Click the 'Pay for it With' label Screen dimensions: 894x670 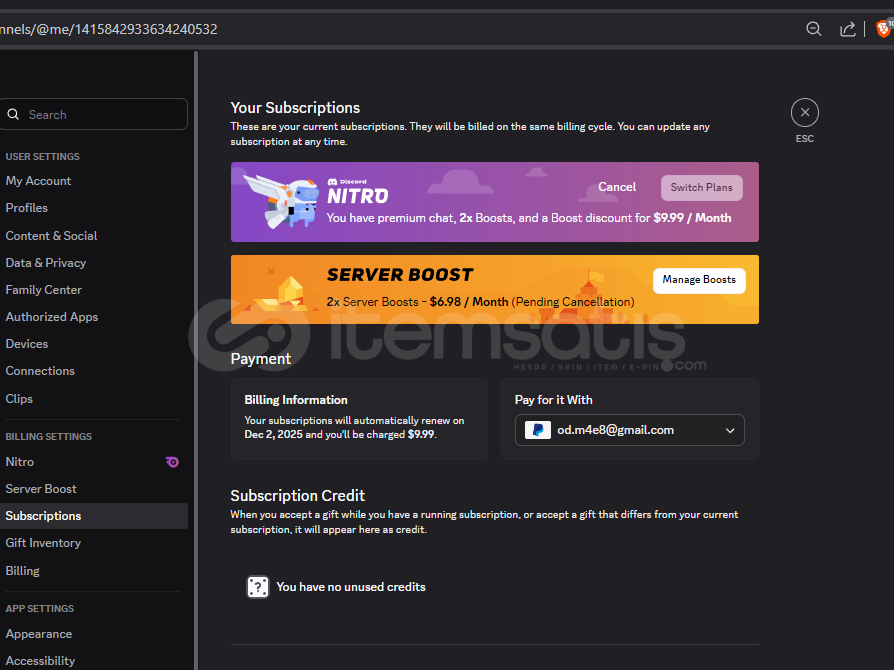pyautogui.click(x=554, y=400)
